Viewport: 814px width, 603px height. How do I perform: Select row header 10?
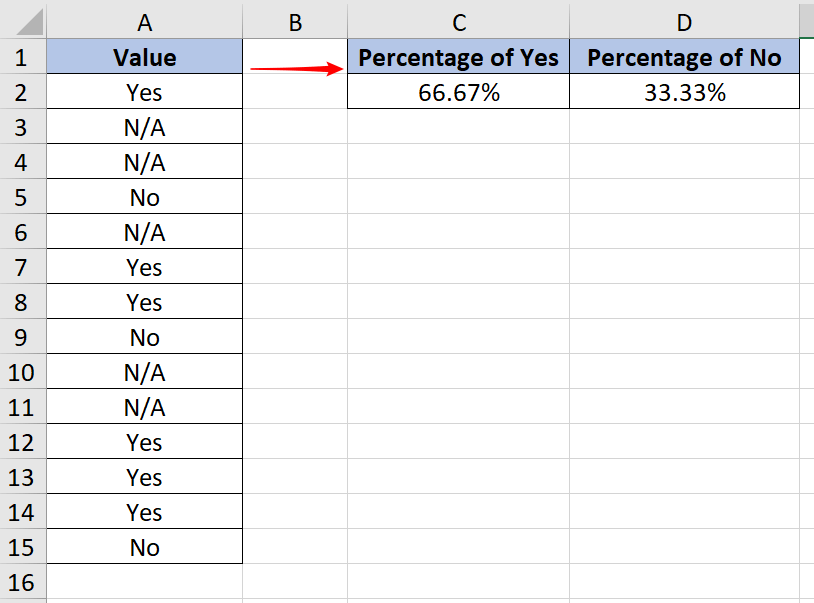pos(22,371)
